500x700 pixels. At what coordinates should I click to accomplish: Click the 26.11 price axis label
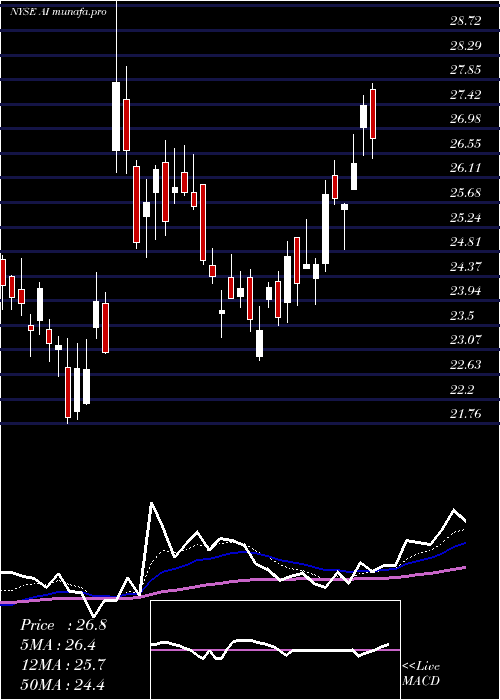[x=466, y=168]
